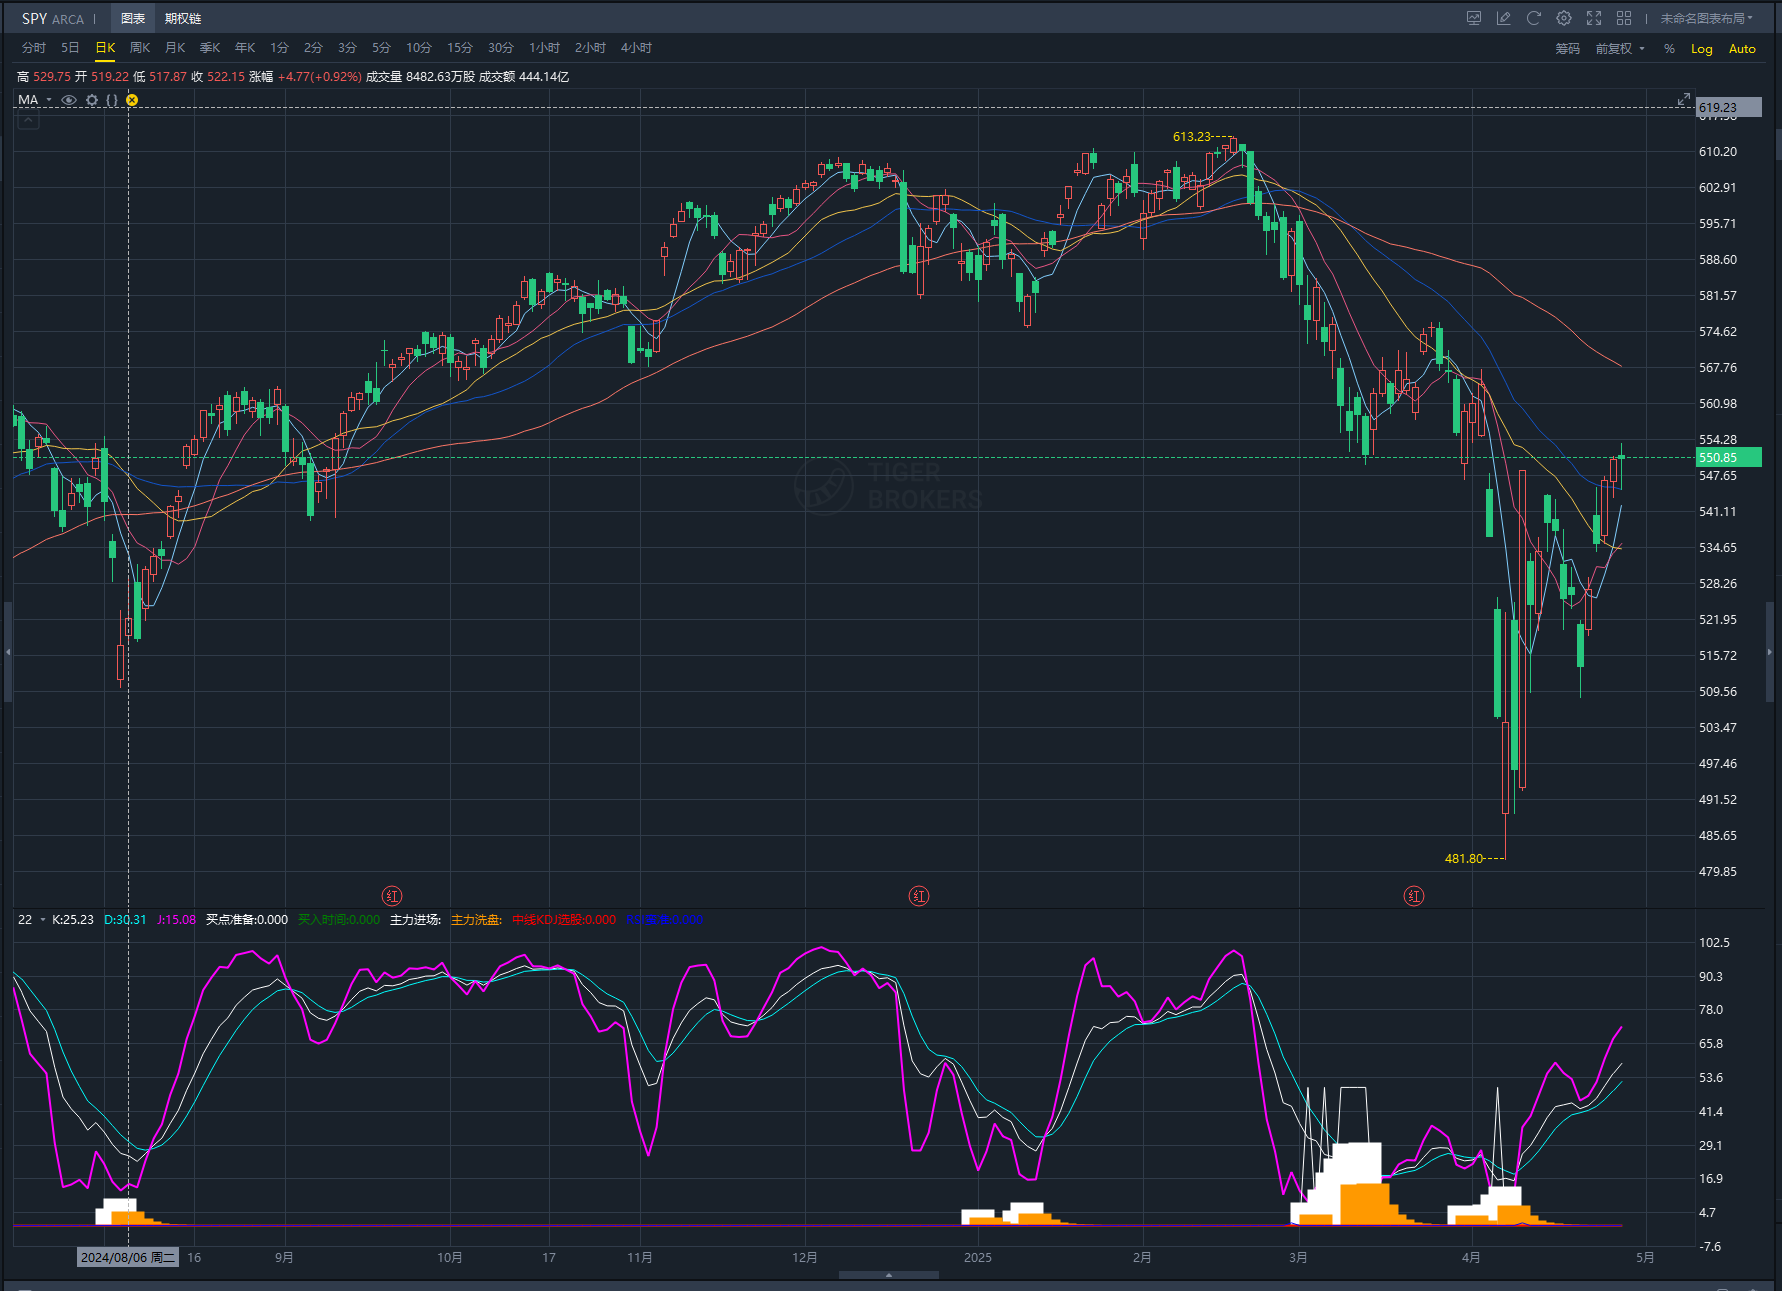Click the red dividend marker near late March

pyautogui.click(x=1414, y=896)
